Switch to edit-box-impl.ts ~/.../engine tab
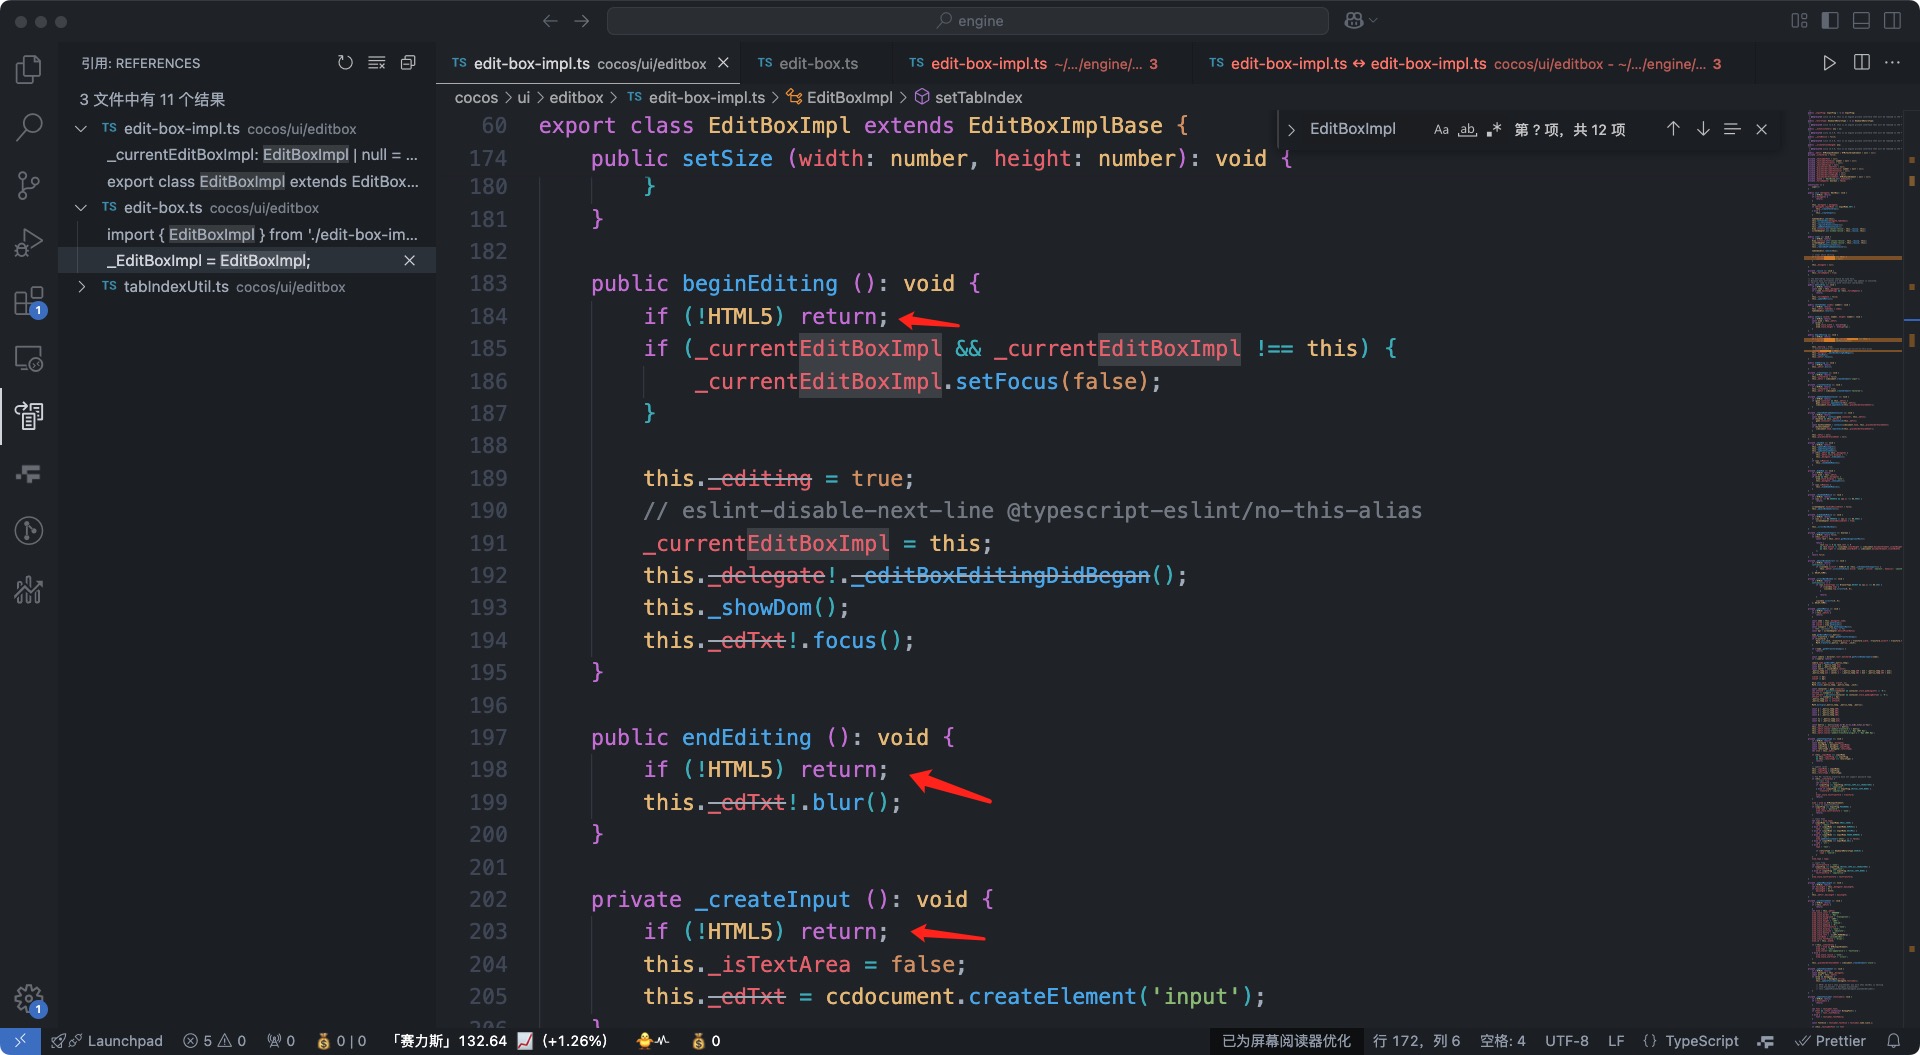 tap(1032, 63)
